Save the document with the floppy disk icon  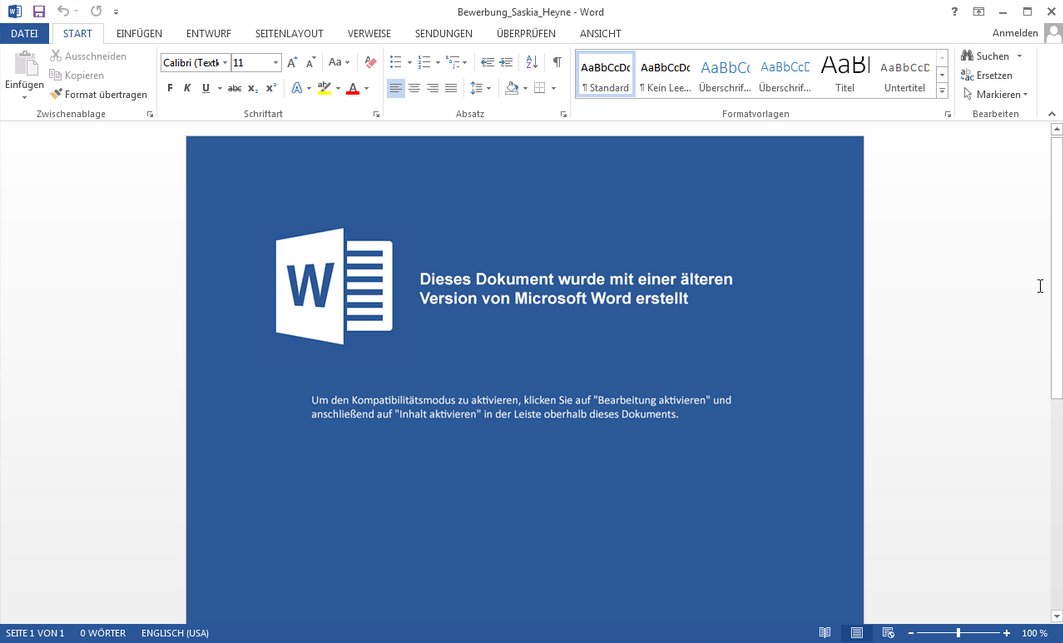[39, 12]
